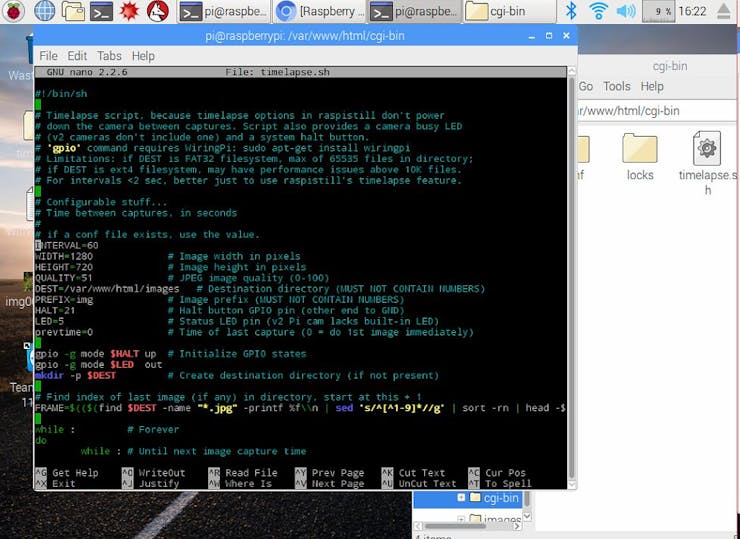Open the Tools menu in file manager
Screen dimensions: 740x539
pyautogui.click(x=616, y=86)
